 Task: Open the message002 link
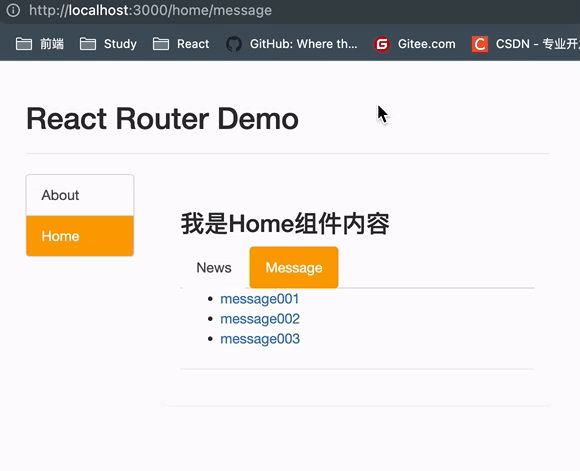coord(260,319)
